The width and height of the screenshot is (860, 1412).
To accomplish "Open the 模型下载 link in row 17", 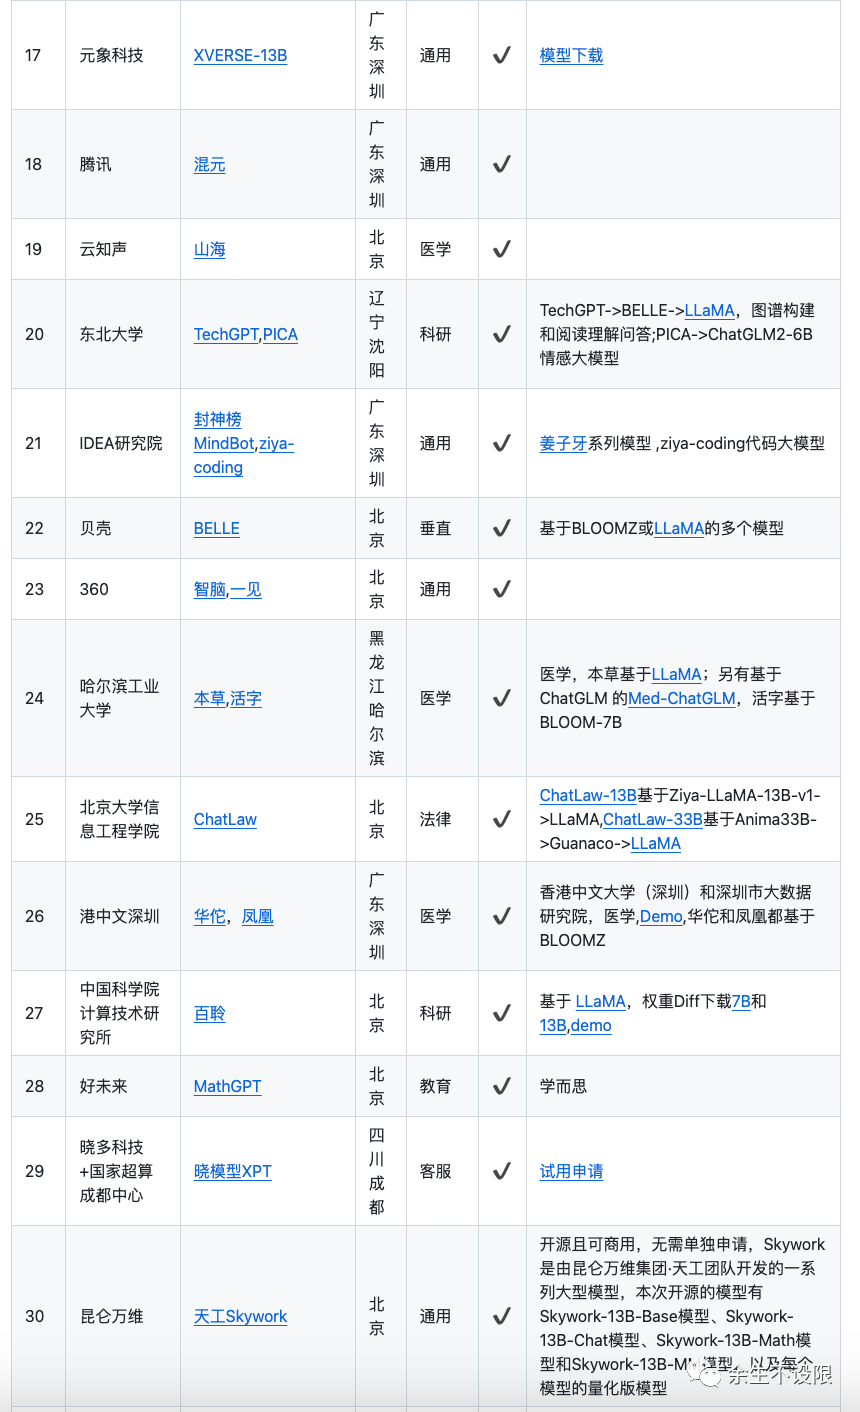I will [x=571, y=55].
